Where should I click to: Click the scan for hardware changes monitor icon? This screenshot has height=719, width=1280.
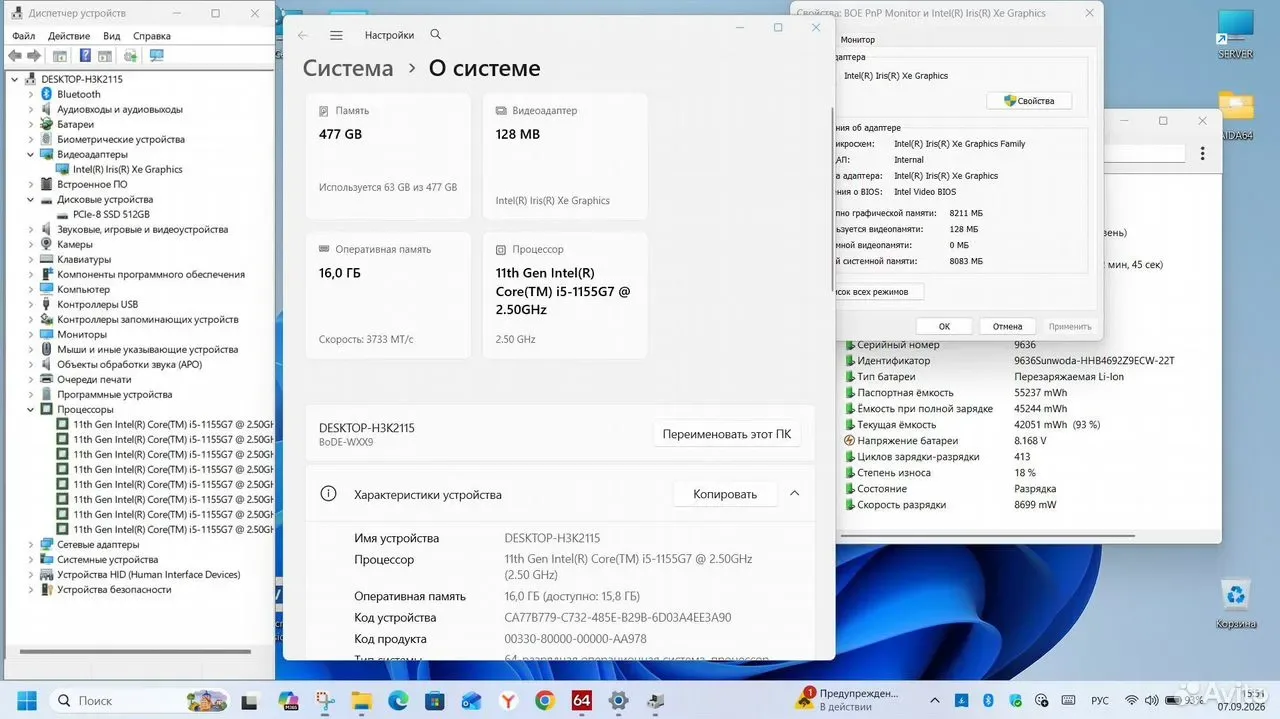coord(156,56)
